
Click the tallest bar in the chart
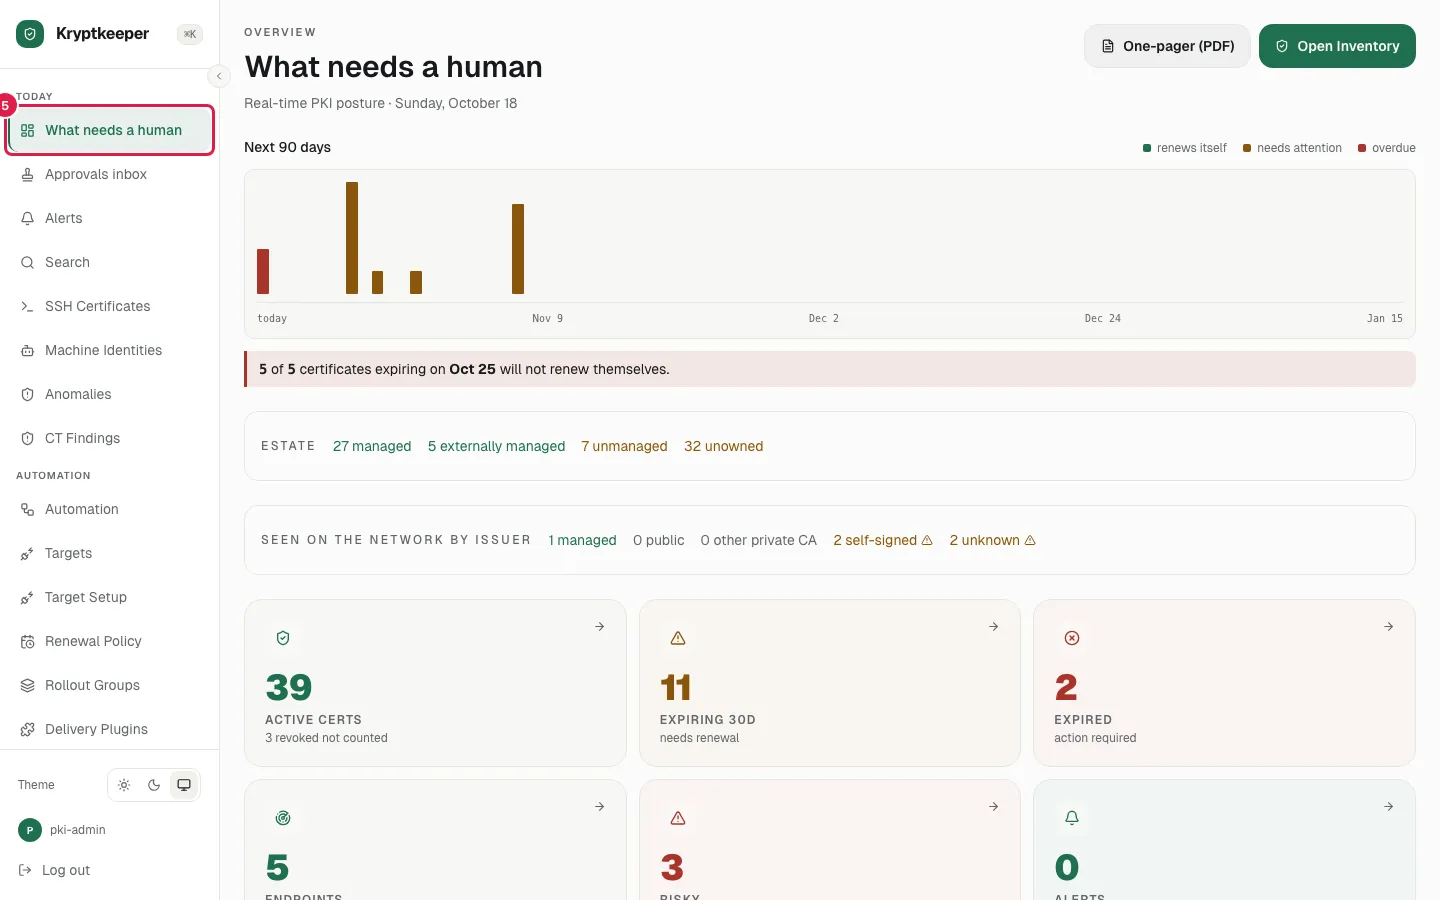352,238
